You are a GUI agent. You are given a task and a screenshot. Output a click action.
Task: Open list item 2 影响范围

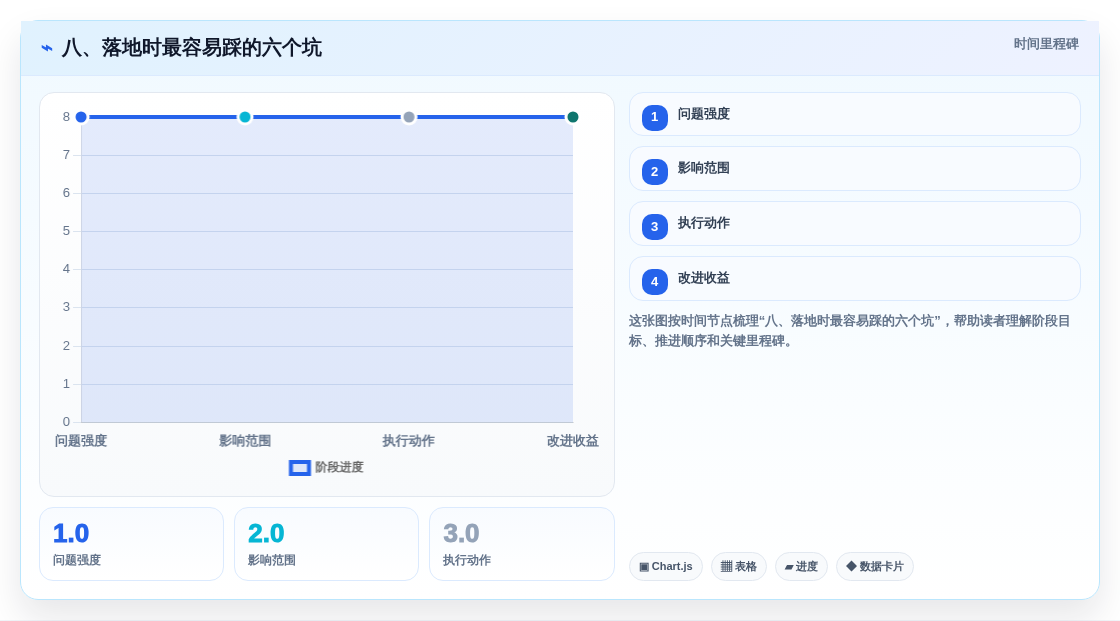tap(854, 169)
